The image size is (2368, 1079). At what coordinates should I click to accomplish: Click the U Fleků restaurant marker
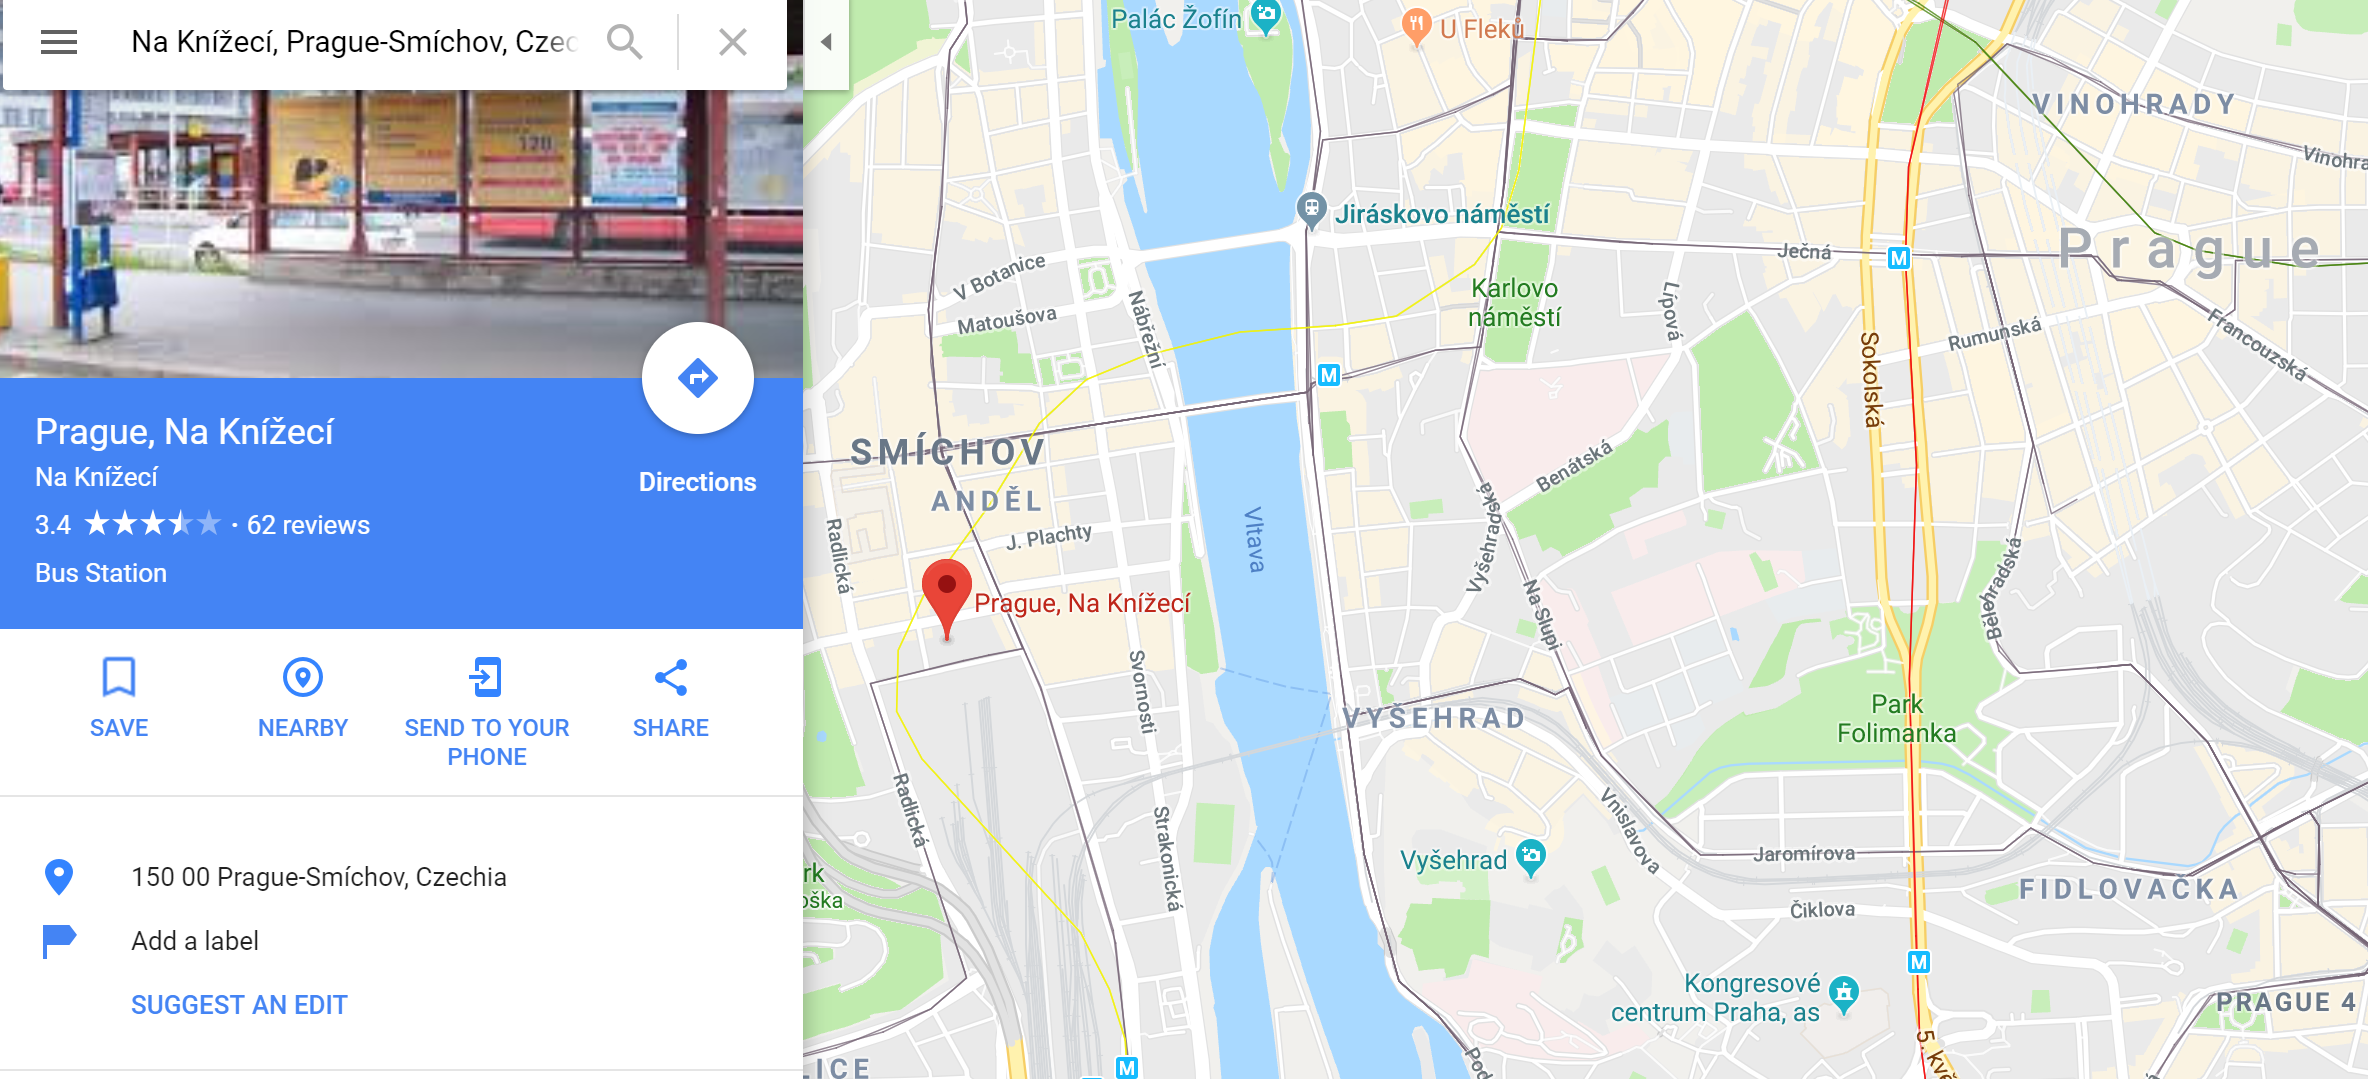coord(1416,27)
